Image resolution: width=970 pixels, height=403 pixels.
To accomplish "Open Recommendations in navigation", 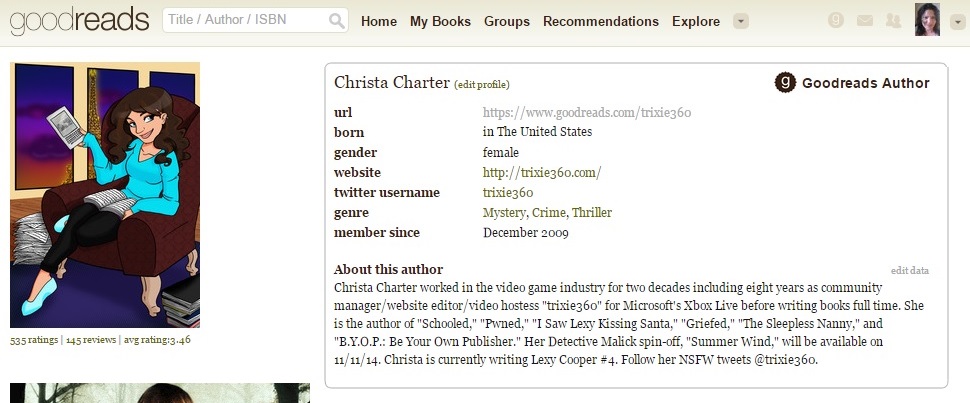I will point(601,21).
